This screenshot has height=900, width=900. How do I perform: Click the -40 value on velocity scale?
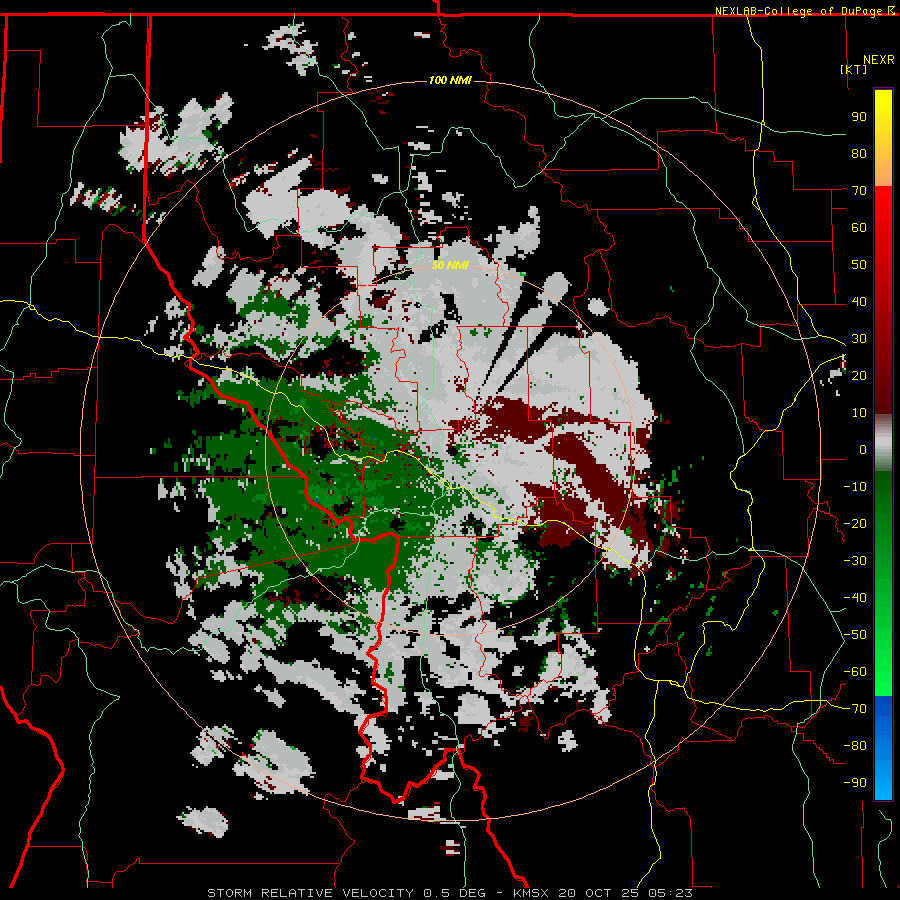(855, 598)
